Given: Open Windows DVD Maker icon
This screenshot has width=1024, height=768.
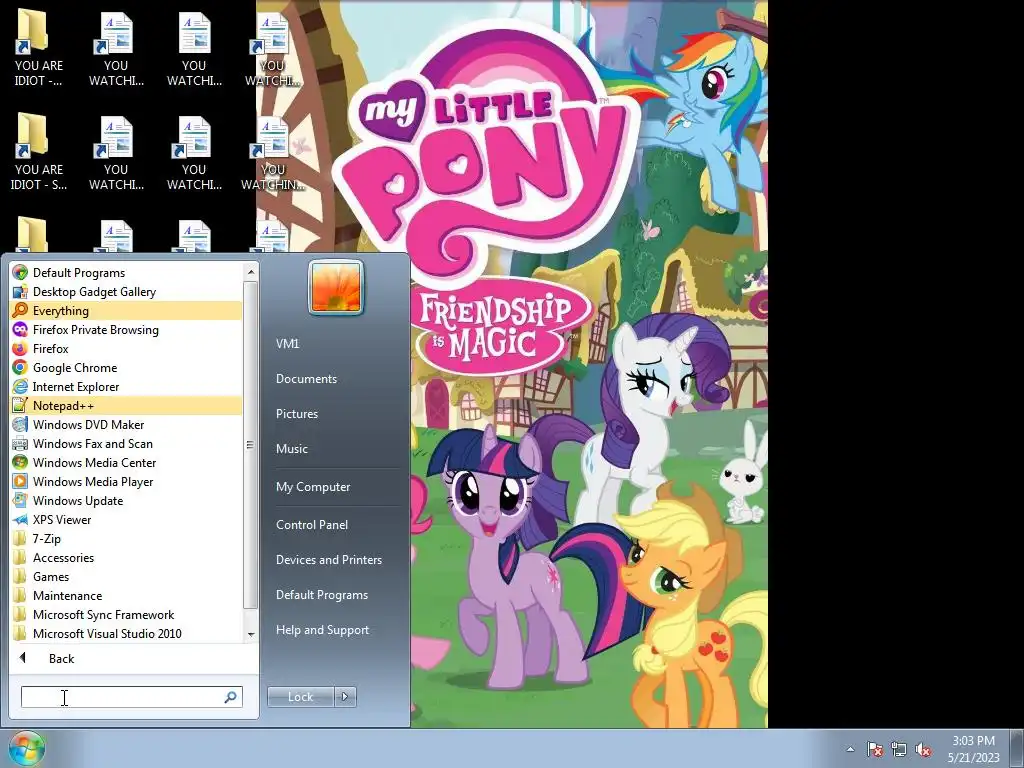Looking at the screenshot, I should (x=20, y=424).
